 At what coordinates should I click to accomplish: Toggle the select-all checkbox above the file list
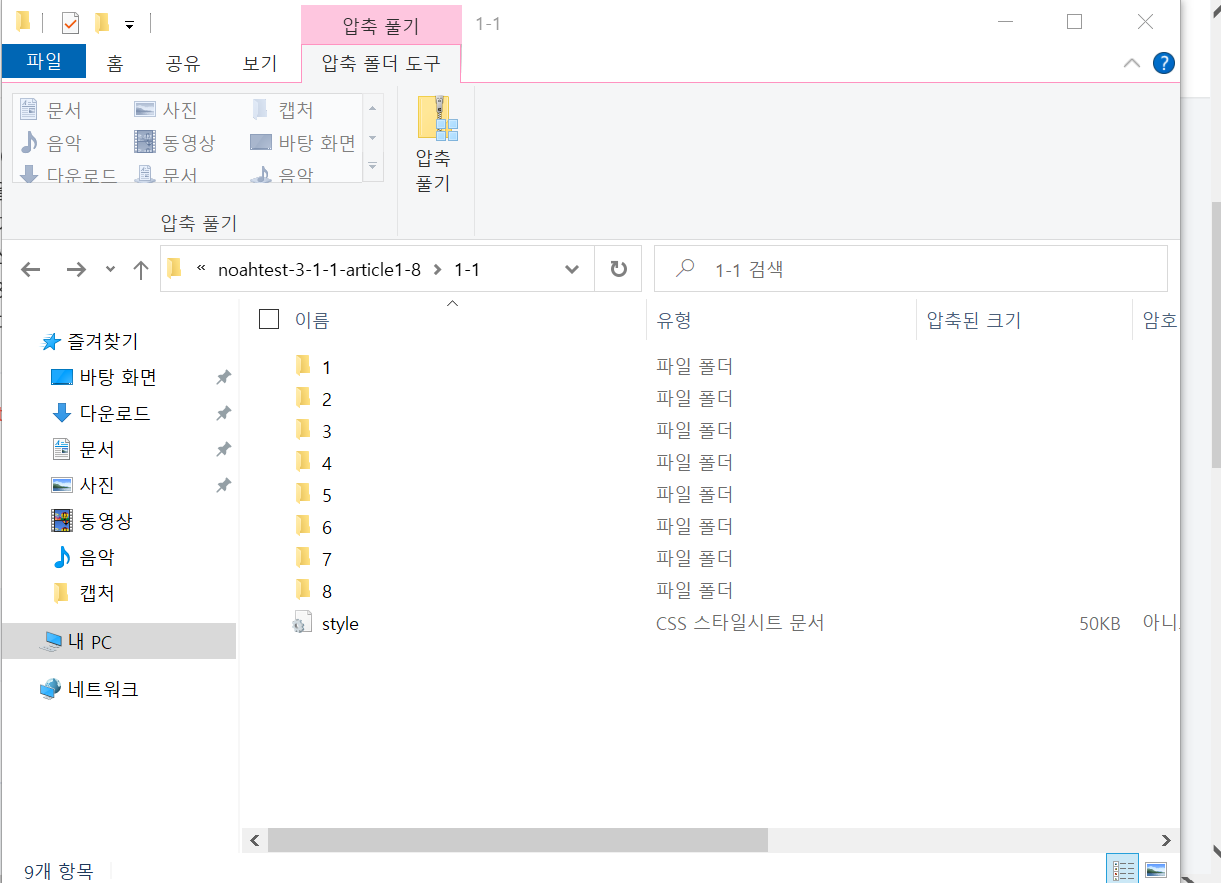[269, 318]
